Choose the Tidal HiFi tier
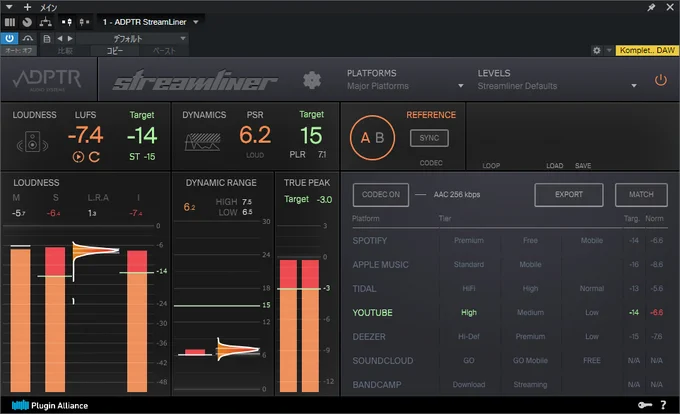680x414 pixels. point(468,289)
